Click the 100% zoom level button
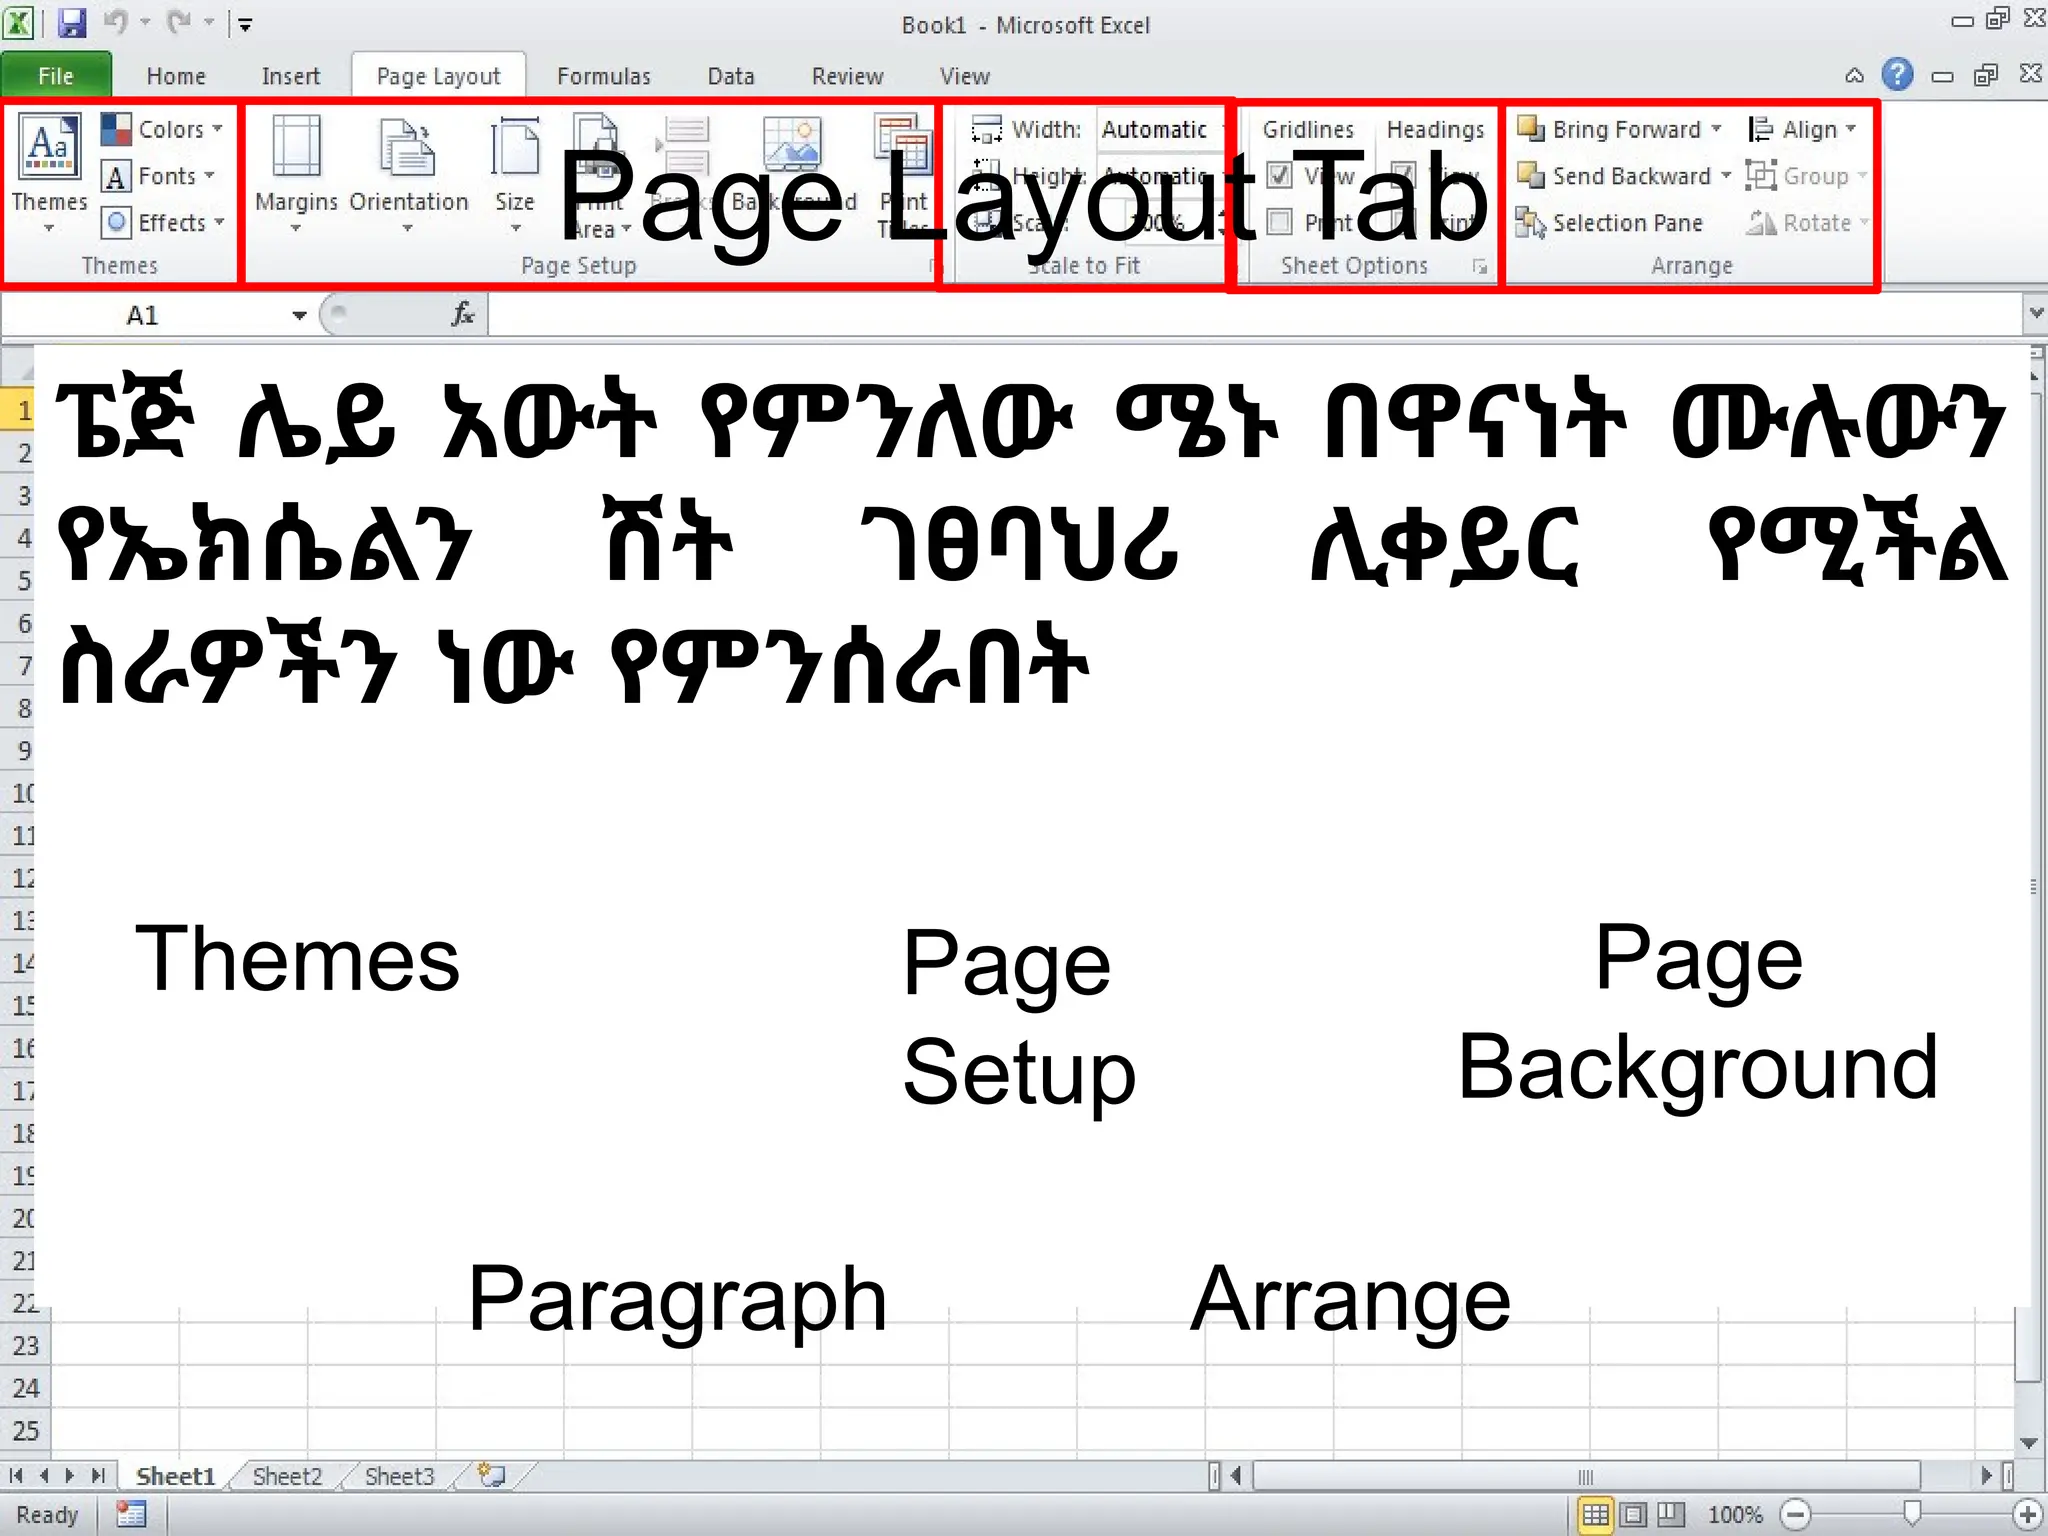 (1735, 1515)
